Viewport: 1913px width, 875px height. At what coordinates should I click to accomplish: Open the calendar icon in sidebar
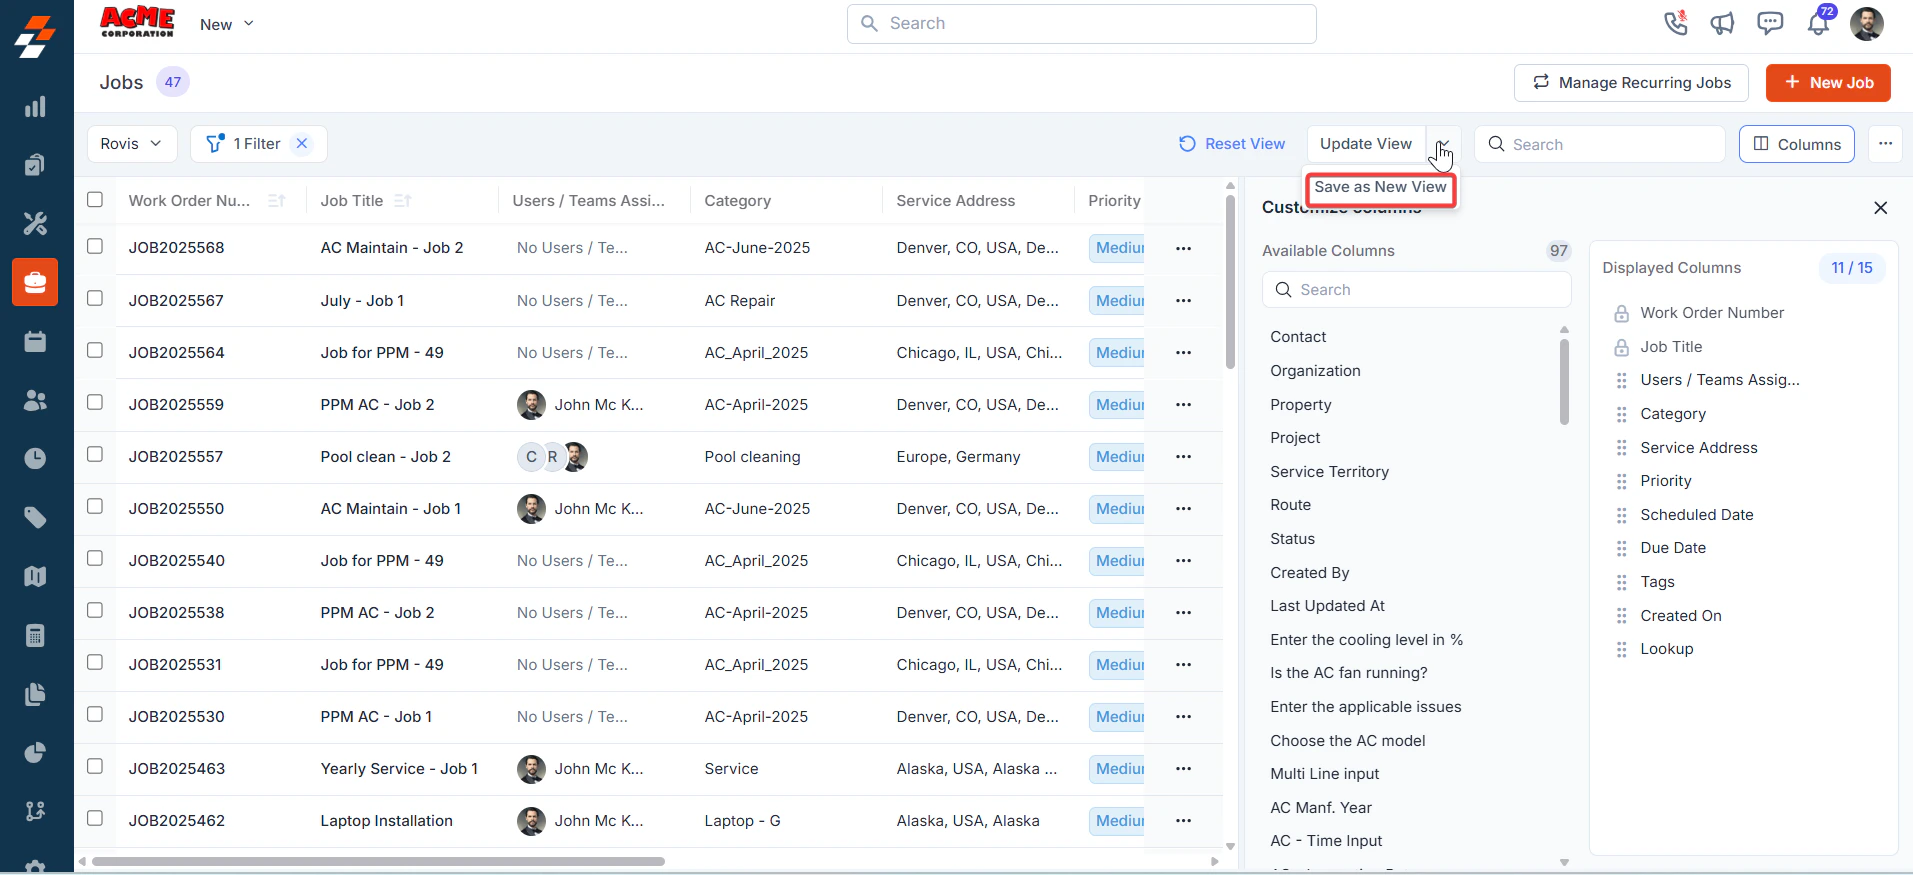(35, 341)
